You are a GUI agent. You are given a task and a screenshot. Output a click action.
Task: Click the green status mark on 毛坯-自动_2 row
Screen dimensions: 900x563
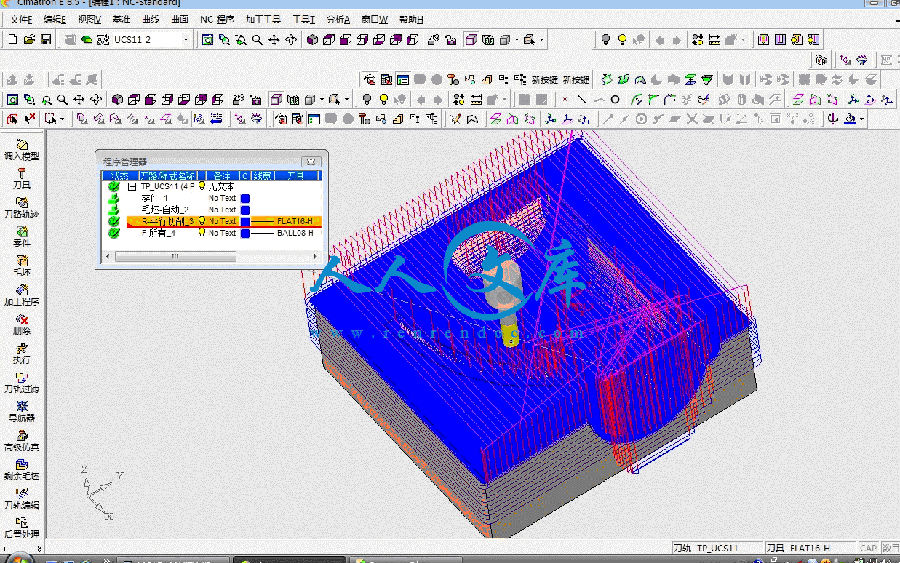[114, 209]
